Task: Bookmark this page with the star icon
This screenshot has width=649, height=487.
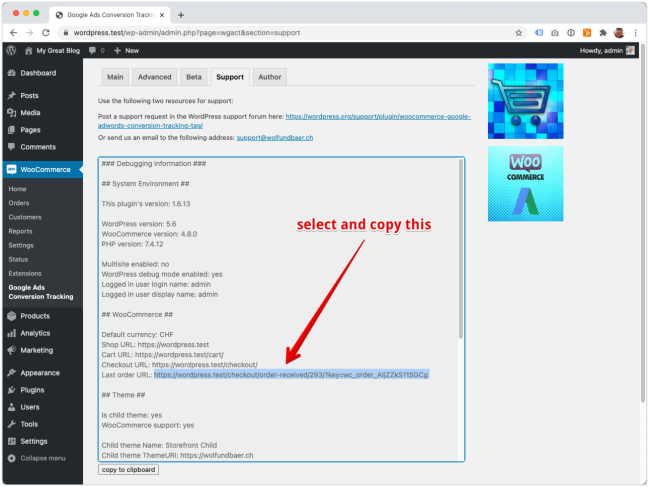Action: (518, 33)
